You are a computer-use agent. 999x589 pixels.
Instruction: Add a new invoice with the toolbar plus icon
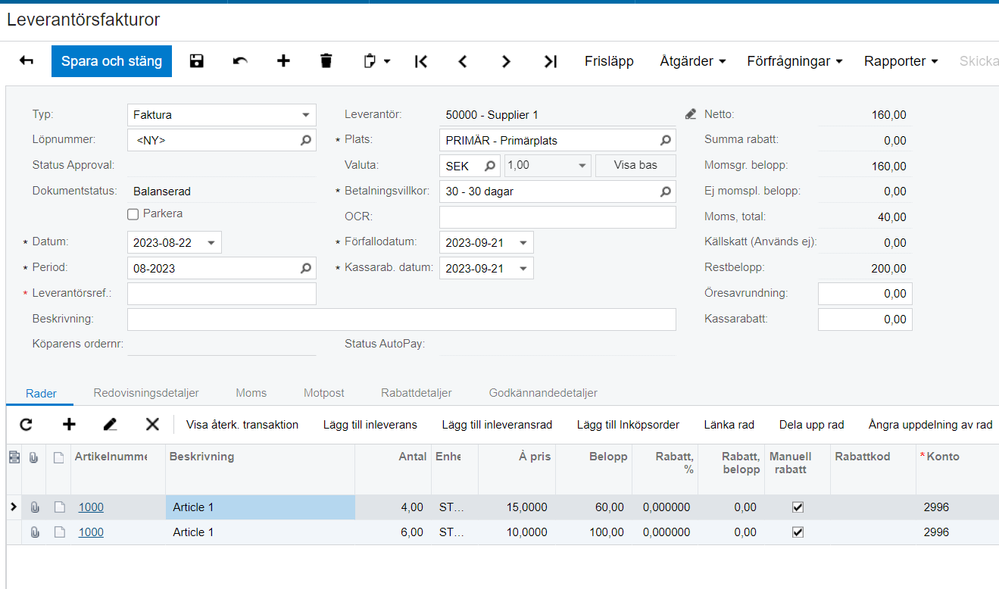[284, 61]
